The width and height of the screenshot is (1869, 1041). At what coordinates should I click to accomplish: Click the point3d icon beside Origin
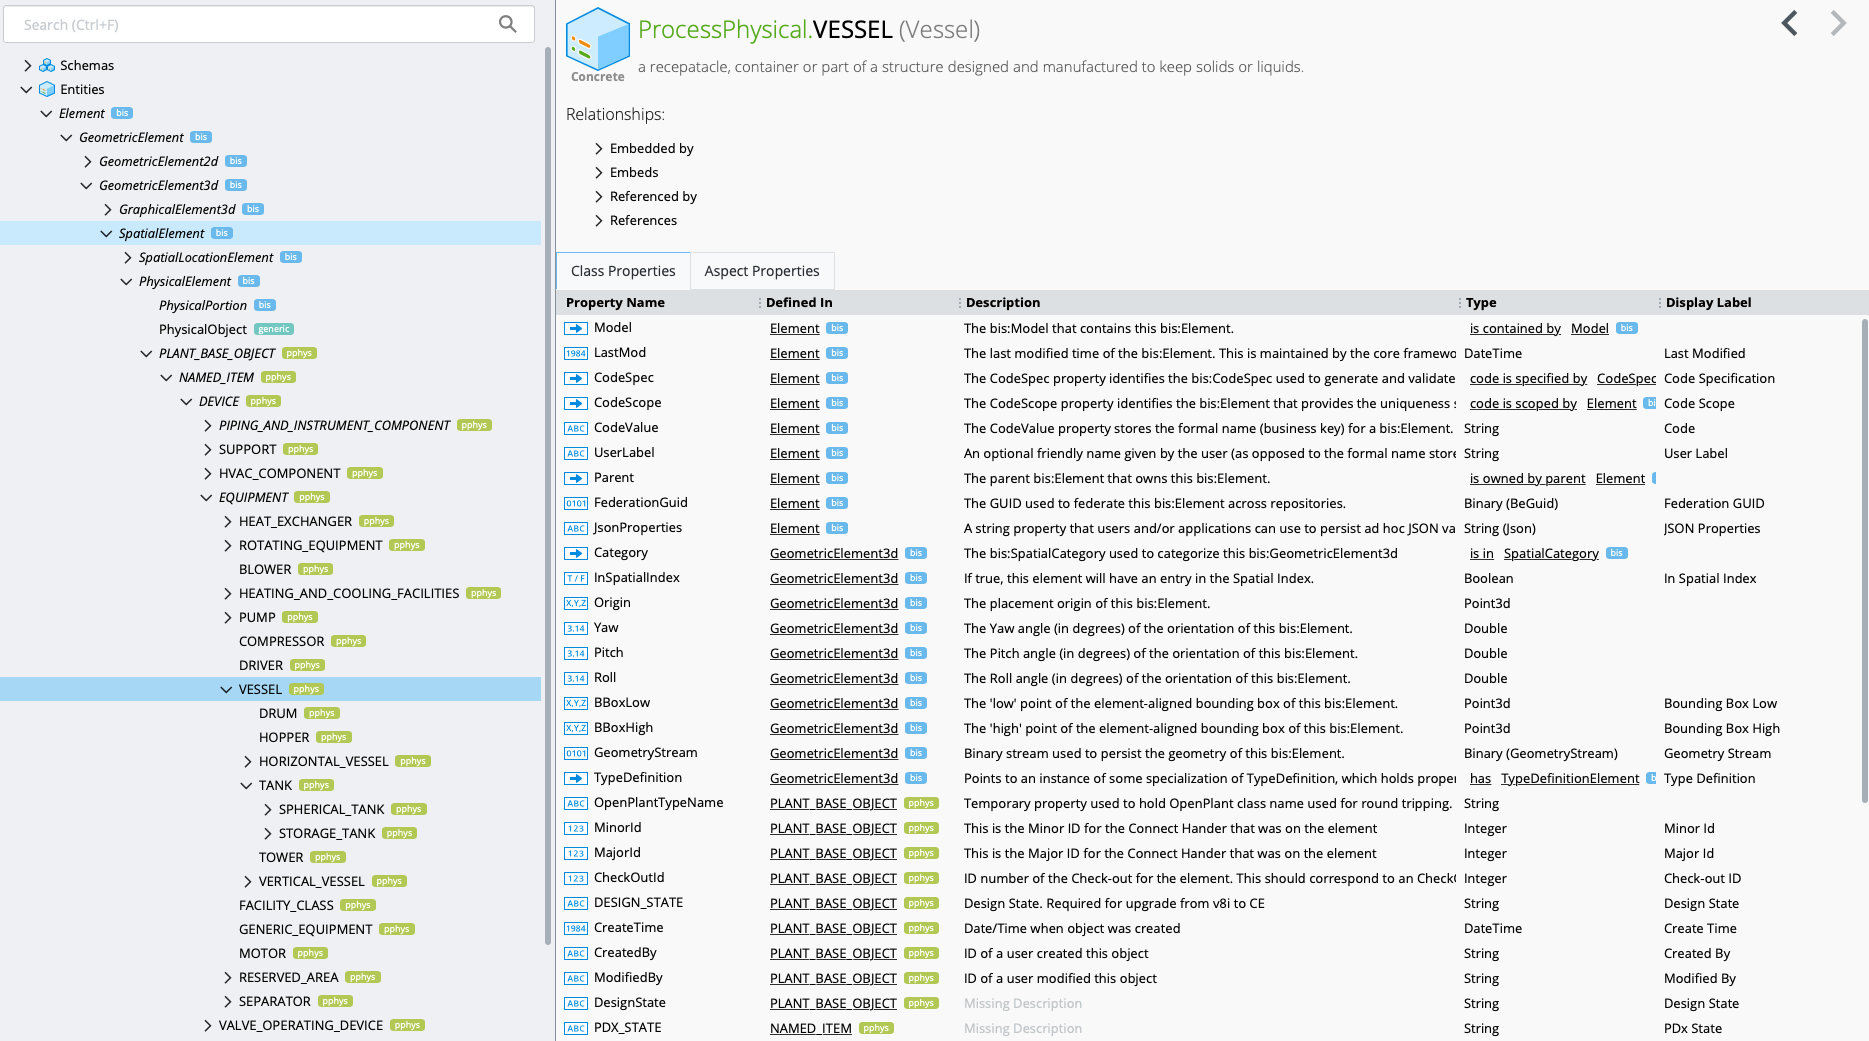(576, 603)
